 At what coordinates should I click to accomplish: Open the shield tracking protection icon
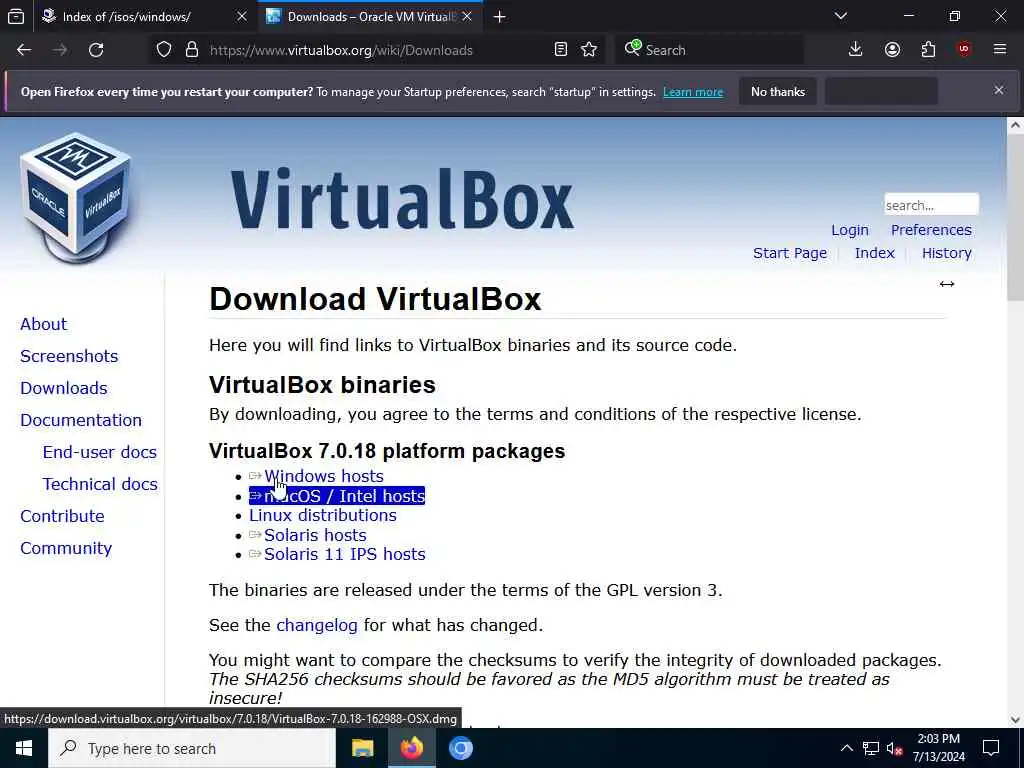point(164,50)
